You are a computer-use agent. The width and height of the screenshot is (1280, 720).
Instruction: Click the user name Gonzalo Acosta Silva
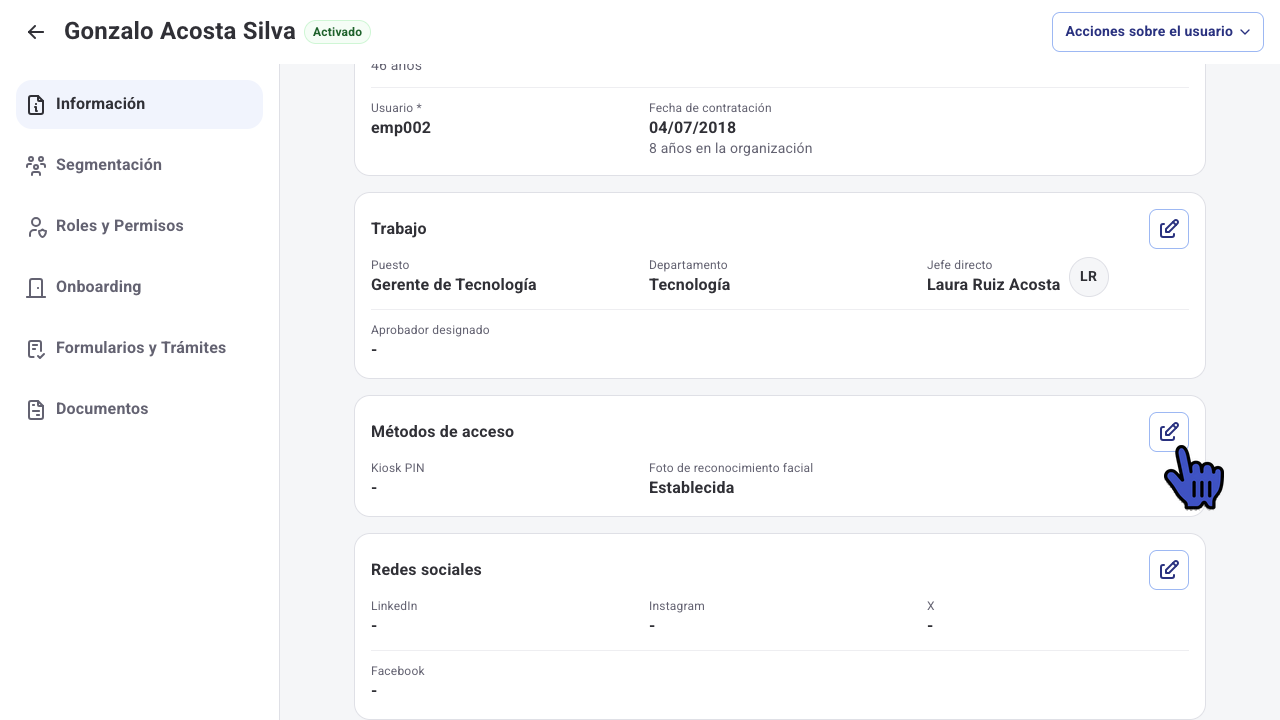coord(180,31)
